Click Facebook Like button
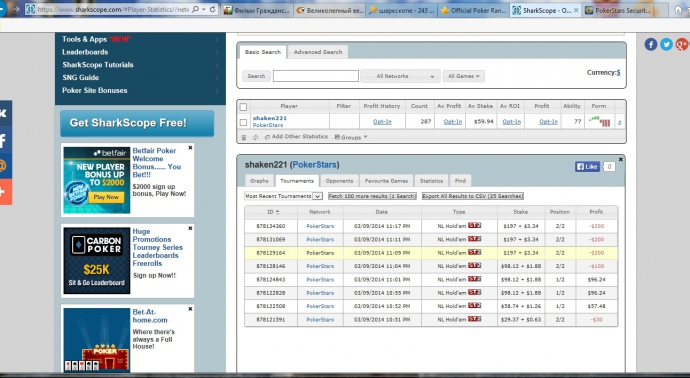 click(587, 167)
